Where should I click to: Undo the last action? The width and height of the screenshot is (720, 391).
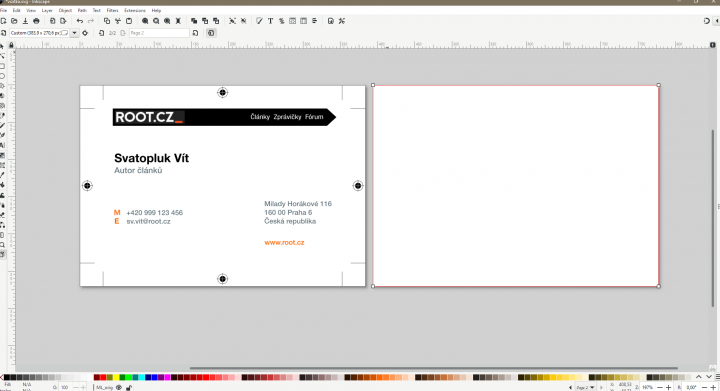[x=80, y=21]
